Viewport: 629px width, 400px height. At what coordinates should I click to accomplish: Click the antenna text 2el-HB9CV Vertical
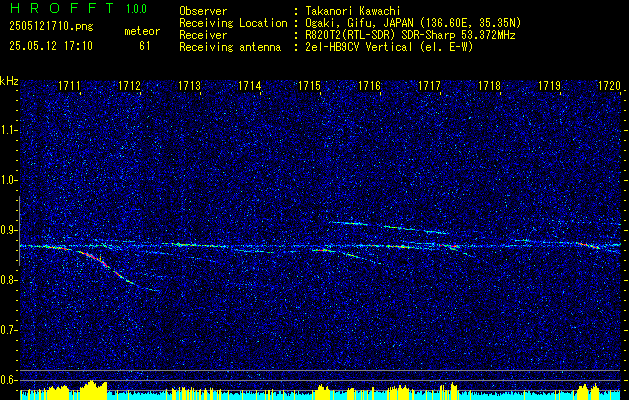tap(359, 47)
